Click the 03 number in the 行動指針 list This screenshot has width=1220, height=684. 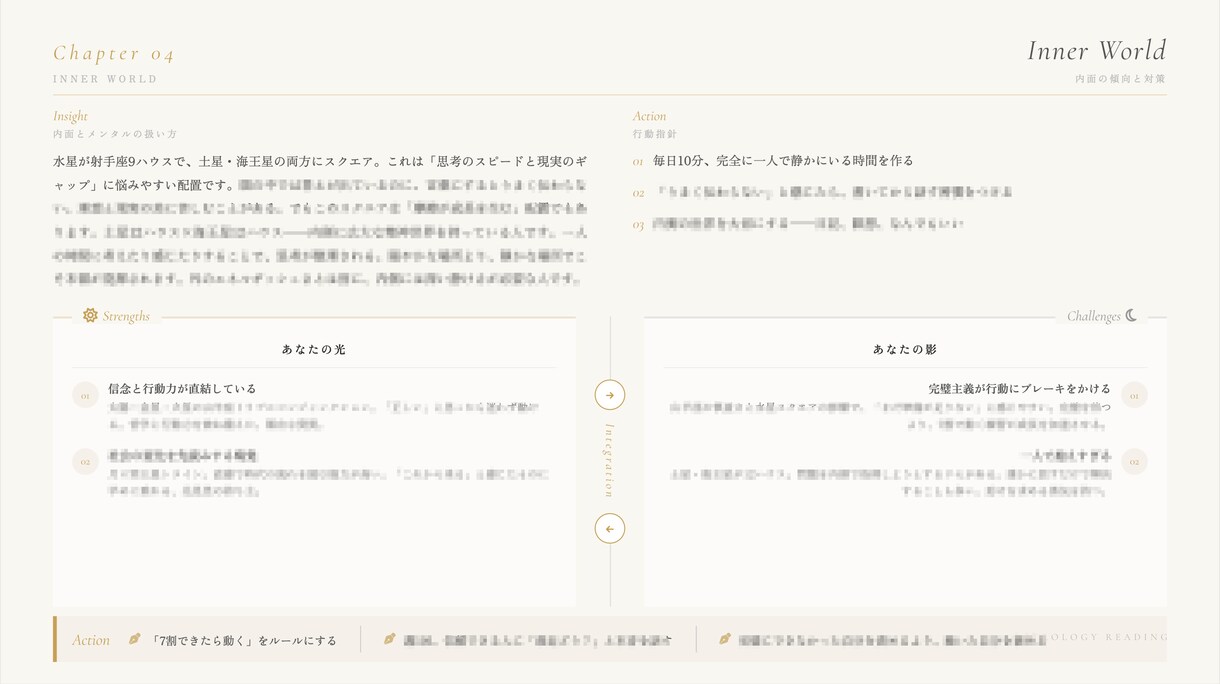(x=638, y=225)
